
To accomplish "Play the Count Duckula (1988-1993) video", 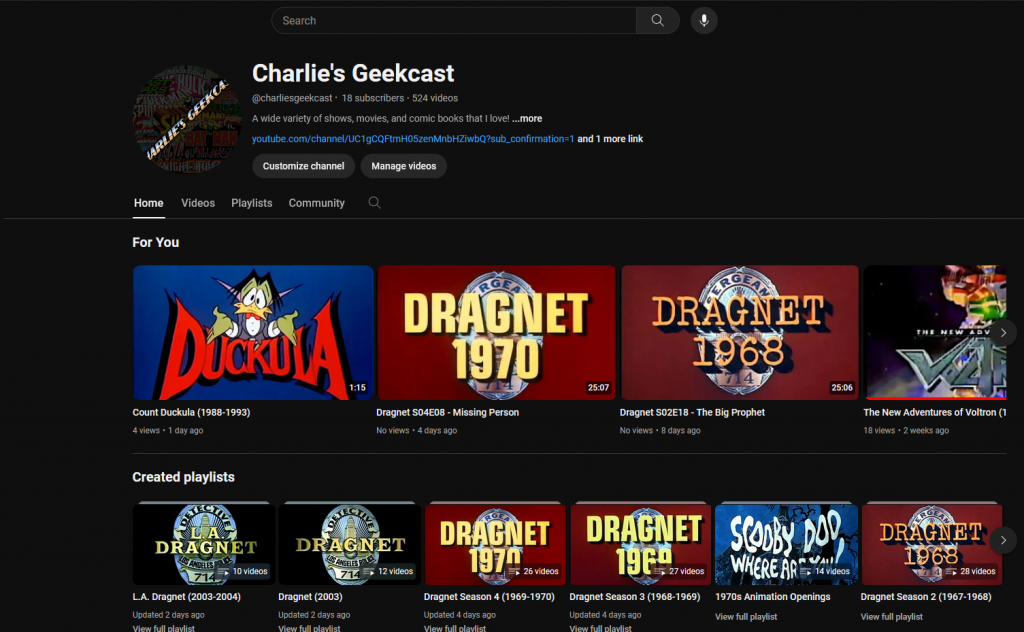I will click(252, 332).
